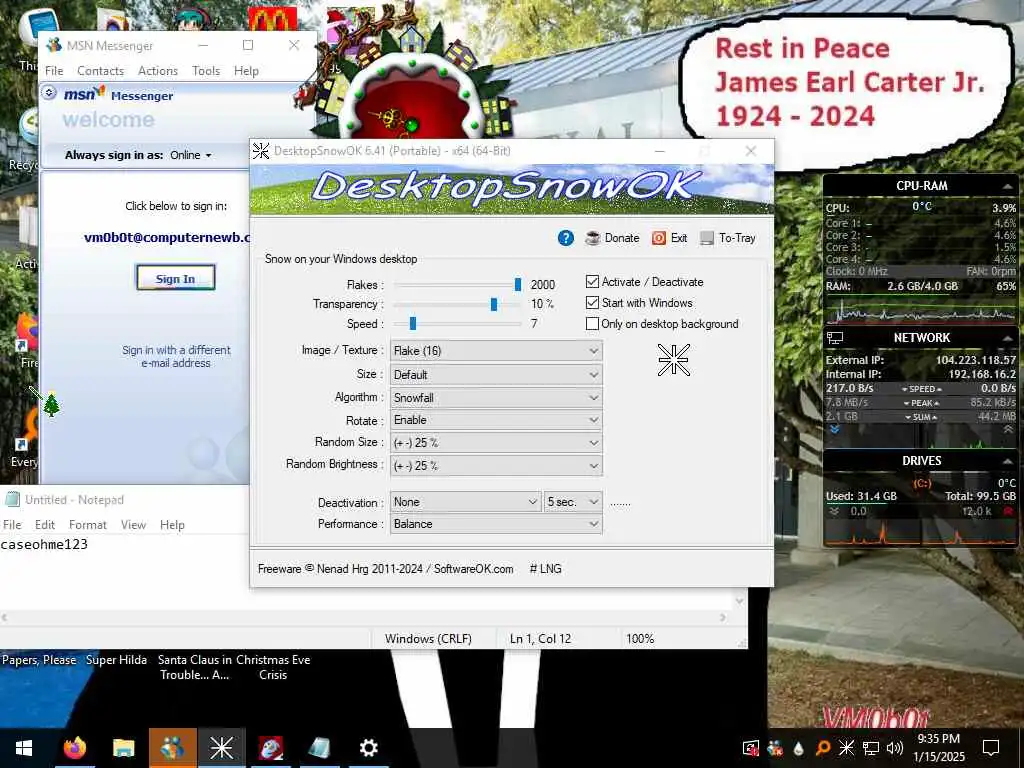Open Notepad Format menu
The width and height of the screenshot is (1024, 768).
(x=88, y=524)
